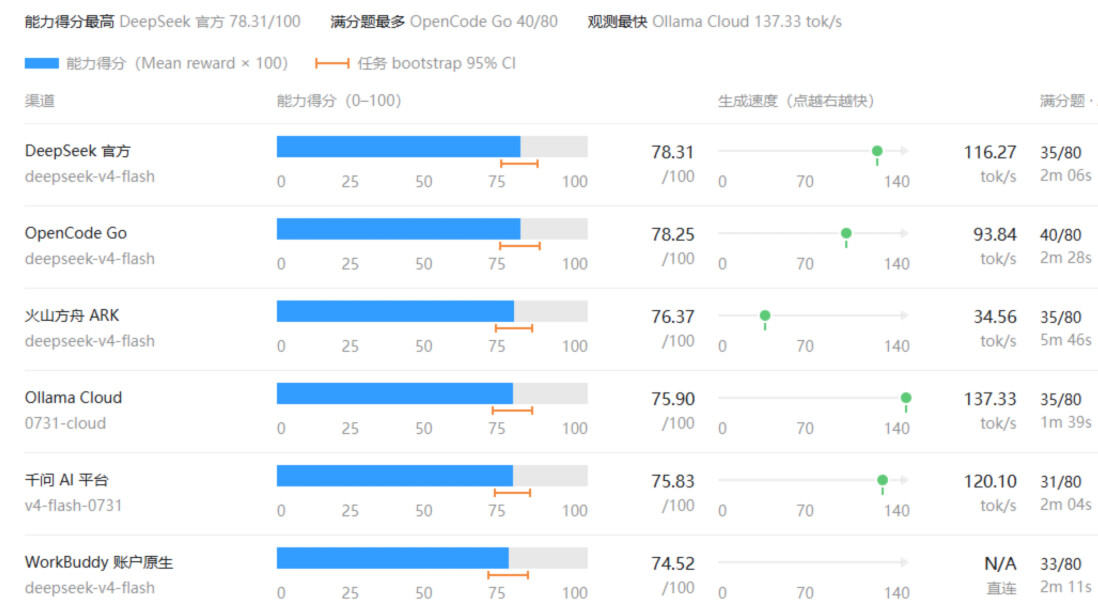Click the DeepSeek 官方 channel name
Screen dimensions: 1098x616
(x=77, y=151)
